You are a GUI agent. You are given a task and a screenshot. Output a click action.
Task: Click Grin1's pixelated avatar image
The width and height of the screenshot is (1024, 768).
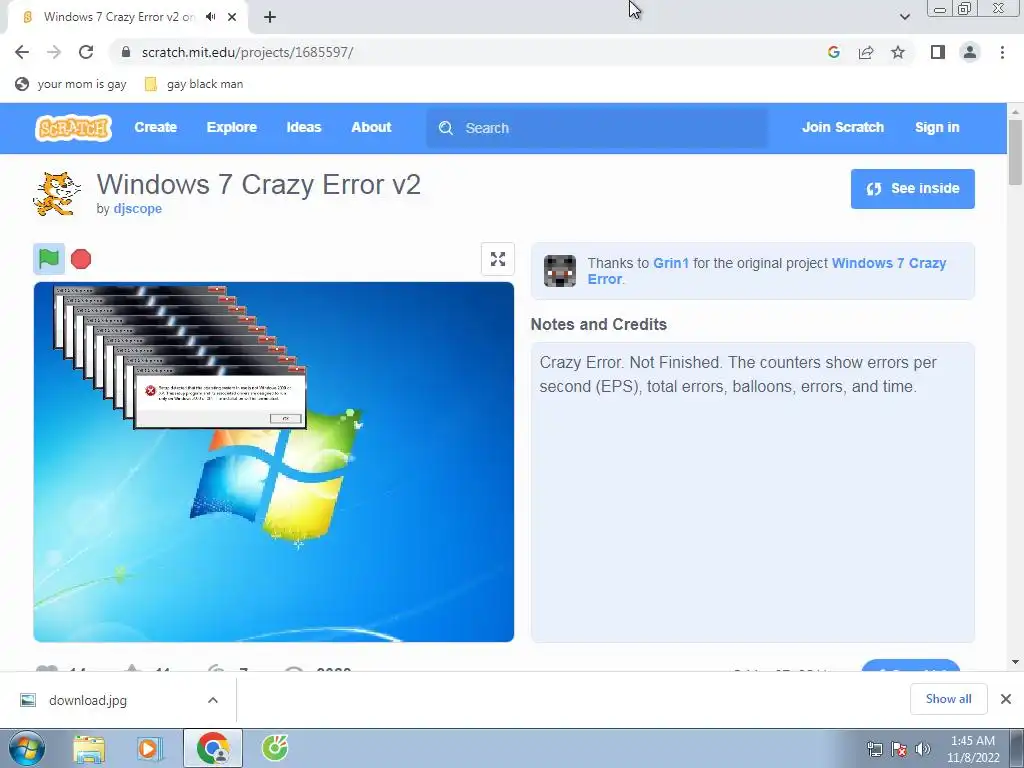point(560,271)
